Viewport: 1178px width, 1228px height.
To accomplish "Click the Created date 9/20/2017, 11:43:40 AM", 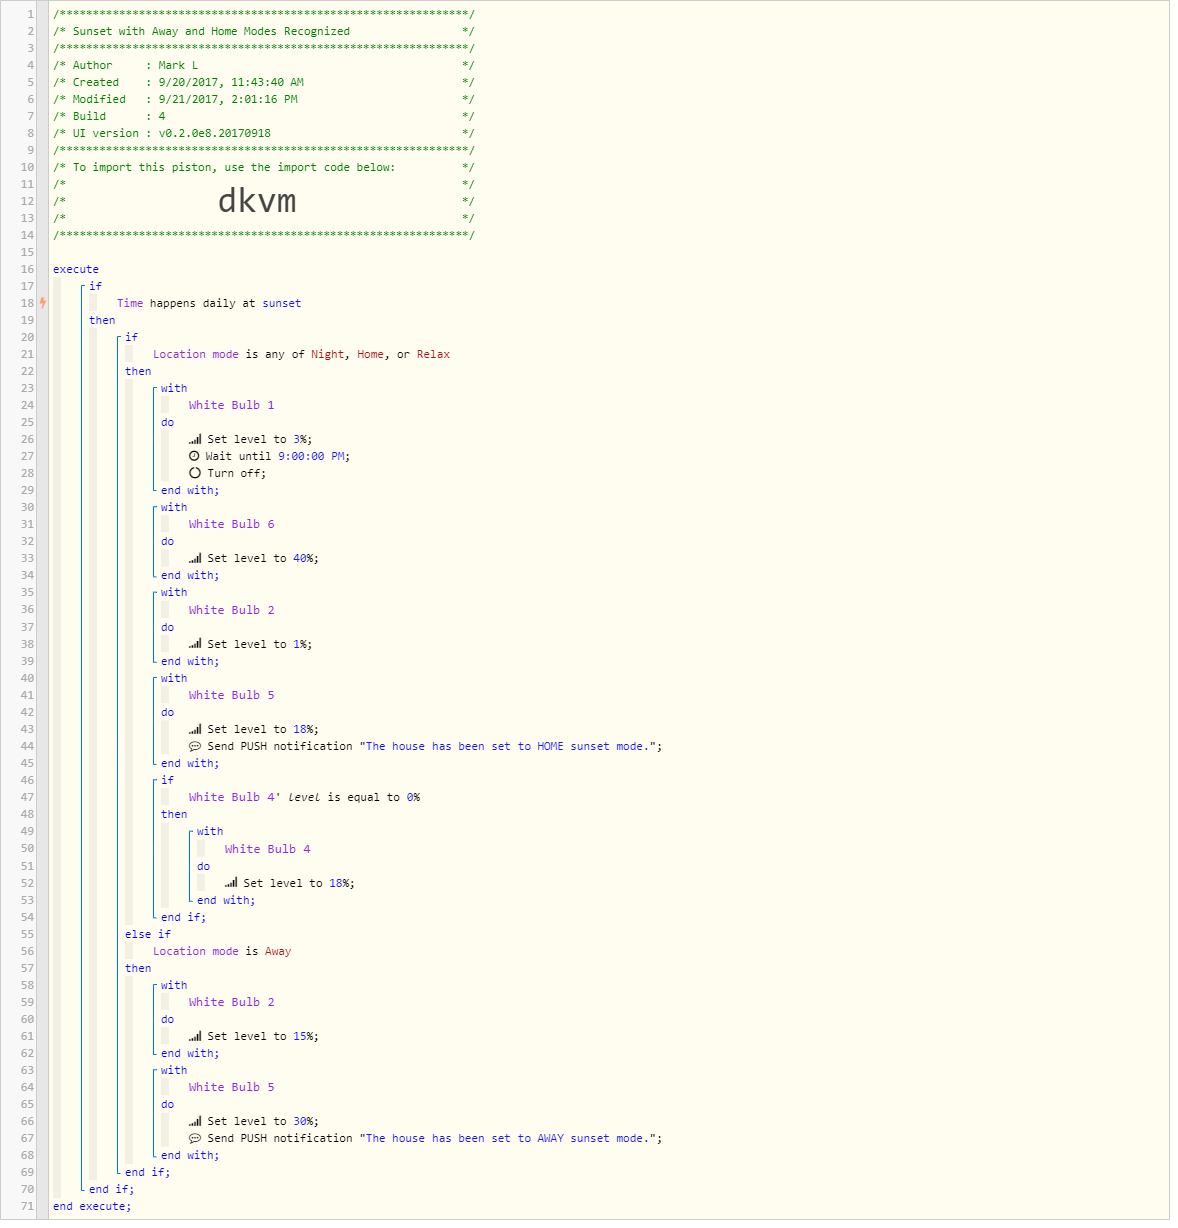I will pos(231,82).
